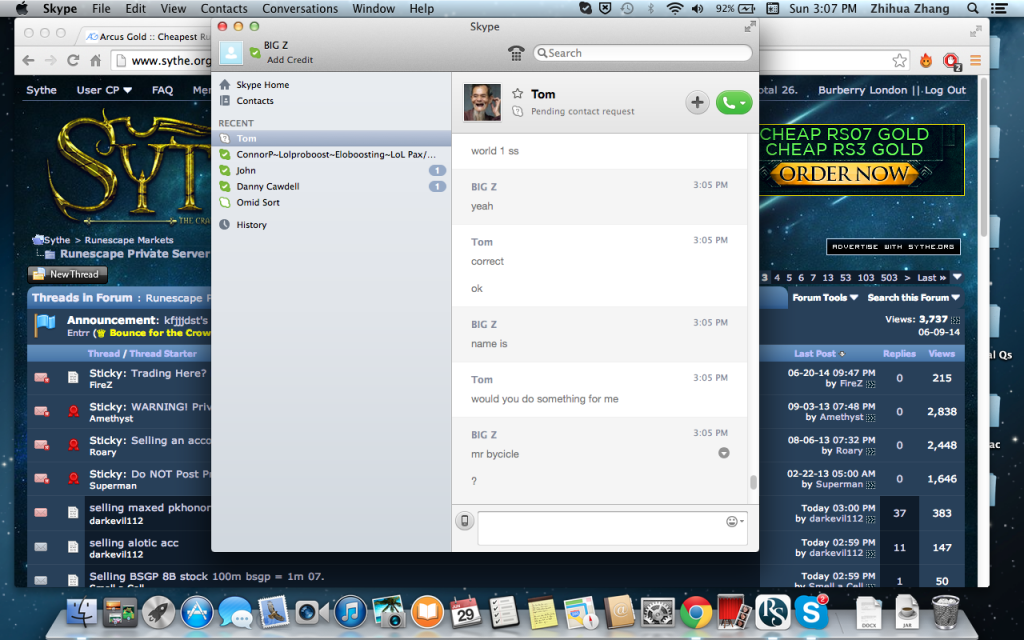1024x640 pixels.
Task: Open the Danny Cawdell conversation
Action: pos(332,187)
